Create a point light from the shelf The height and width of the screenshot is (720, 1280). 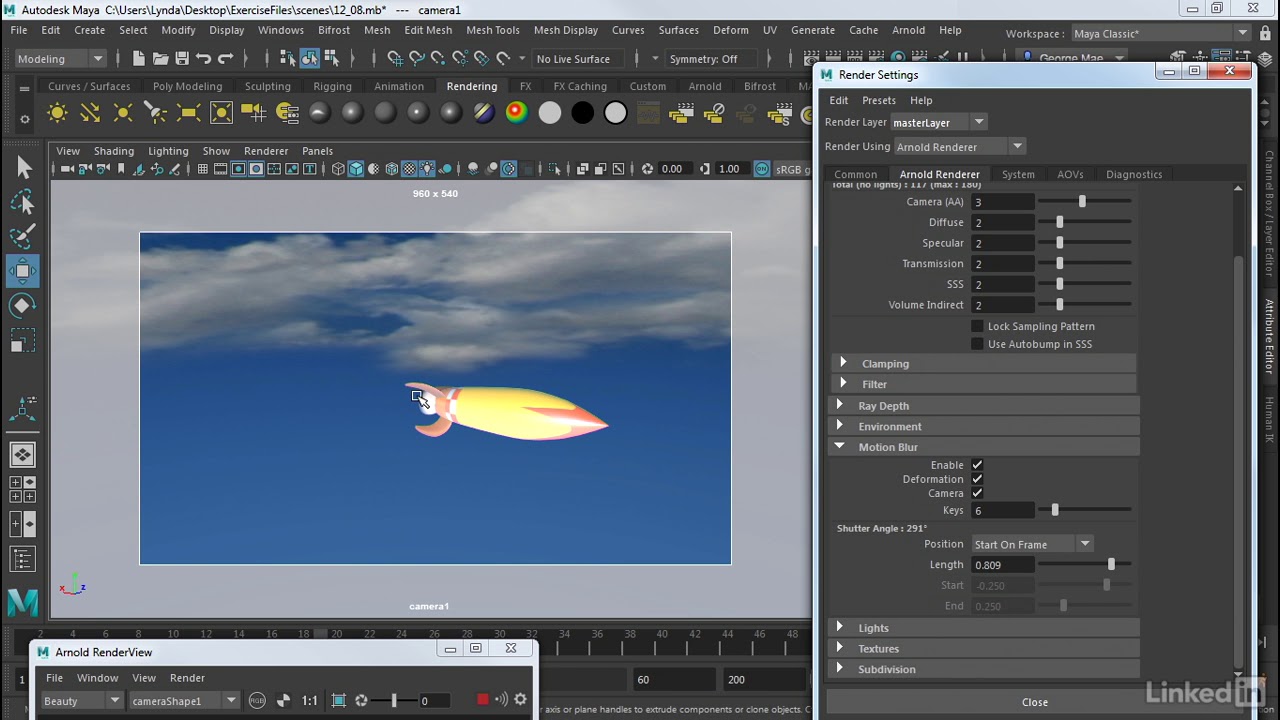pyautogui.click(x=123, y=113)
